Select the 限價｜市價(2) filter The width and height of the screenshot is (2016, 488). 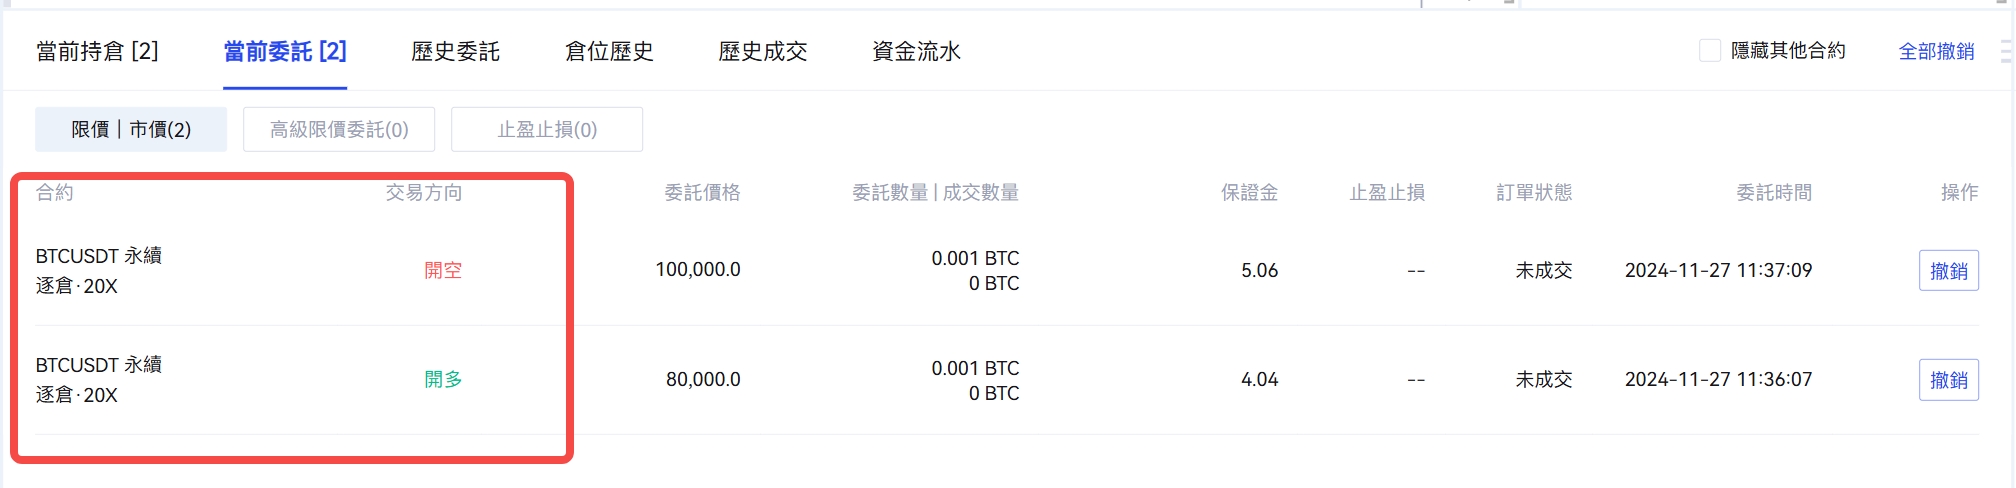point(131,129)
